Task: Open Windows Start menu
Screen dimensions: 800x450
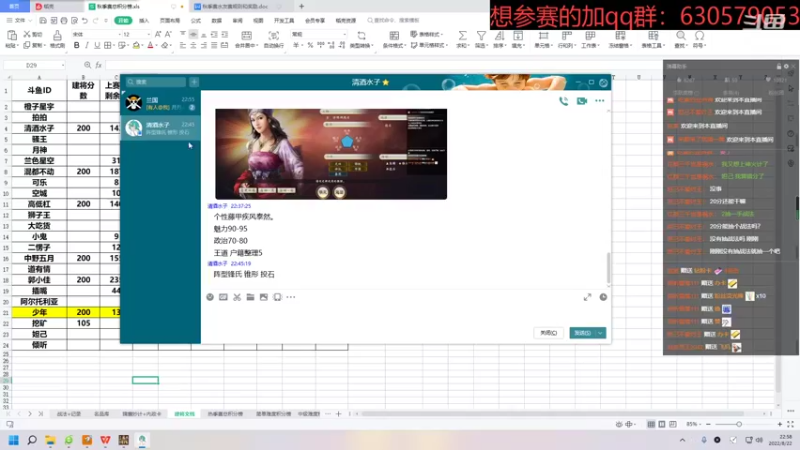Action: click(x=14, y=440)
